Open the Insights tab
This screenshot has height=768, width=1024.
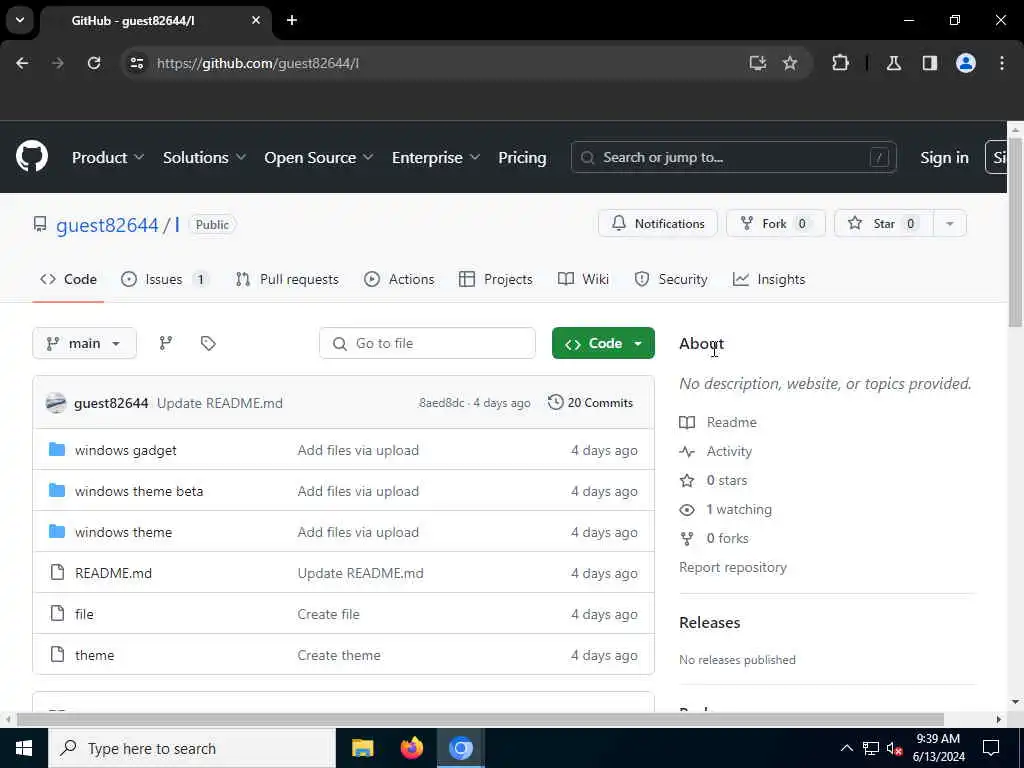(x=769, y=279)
